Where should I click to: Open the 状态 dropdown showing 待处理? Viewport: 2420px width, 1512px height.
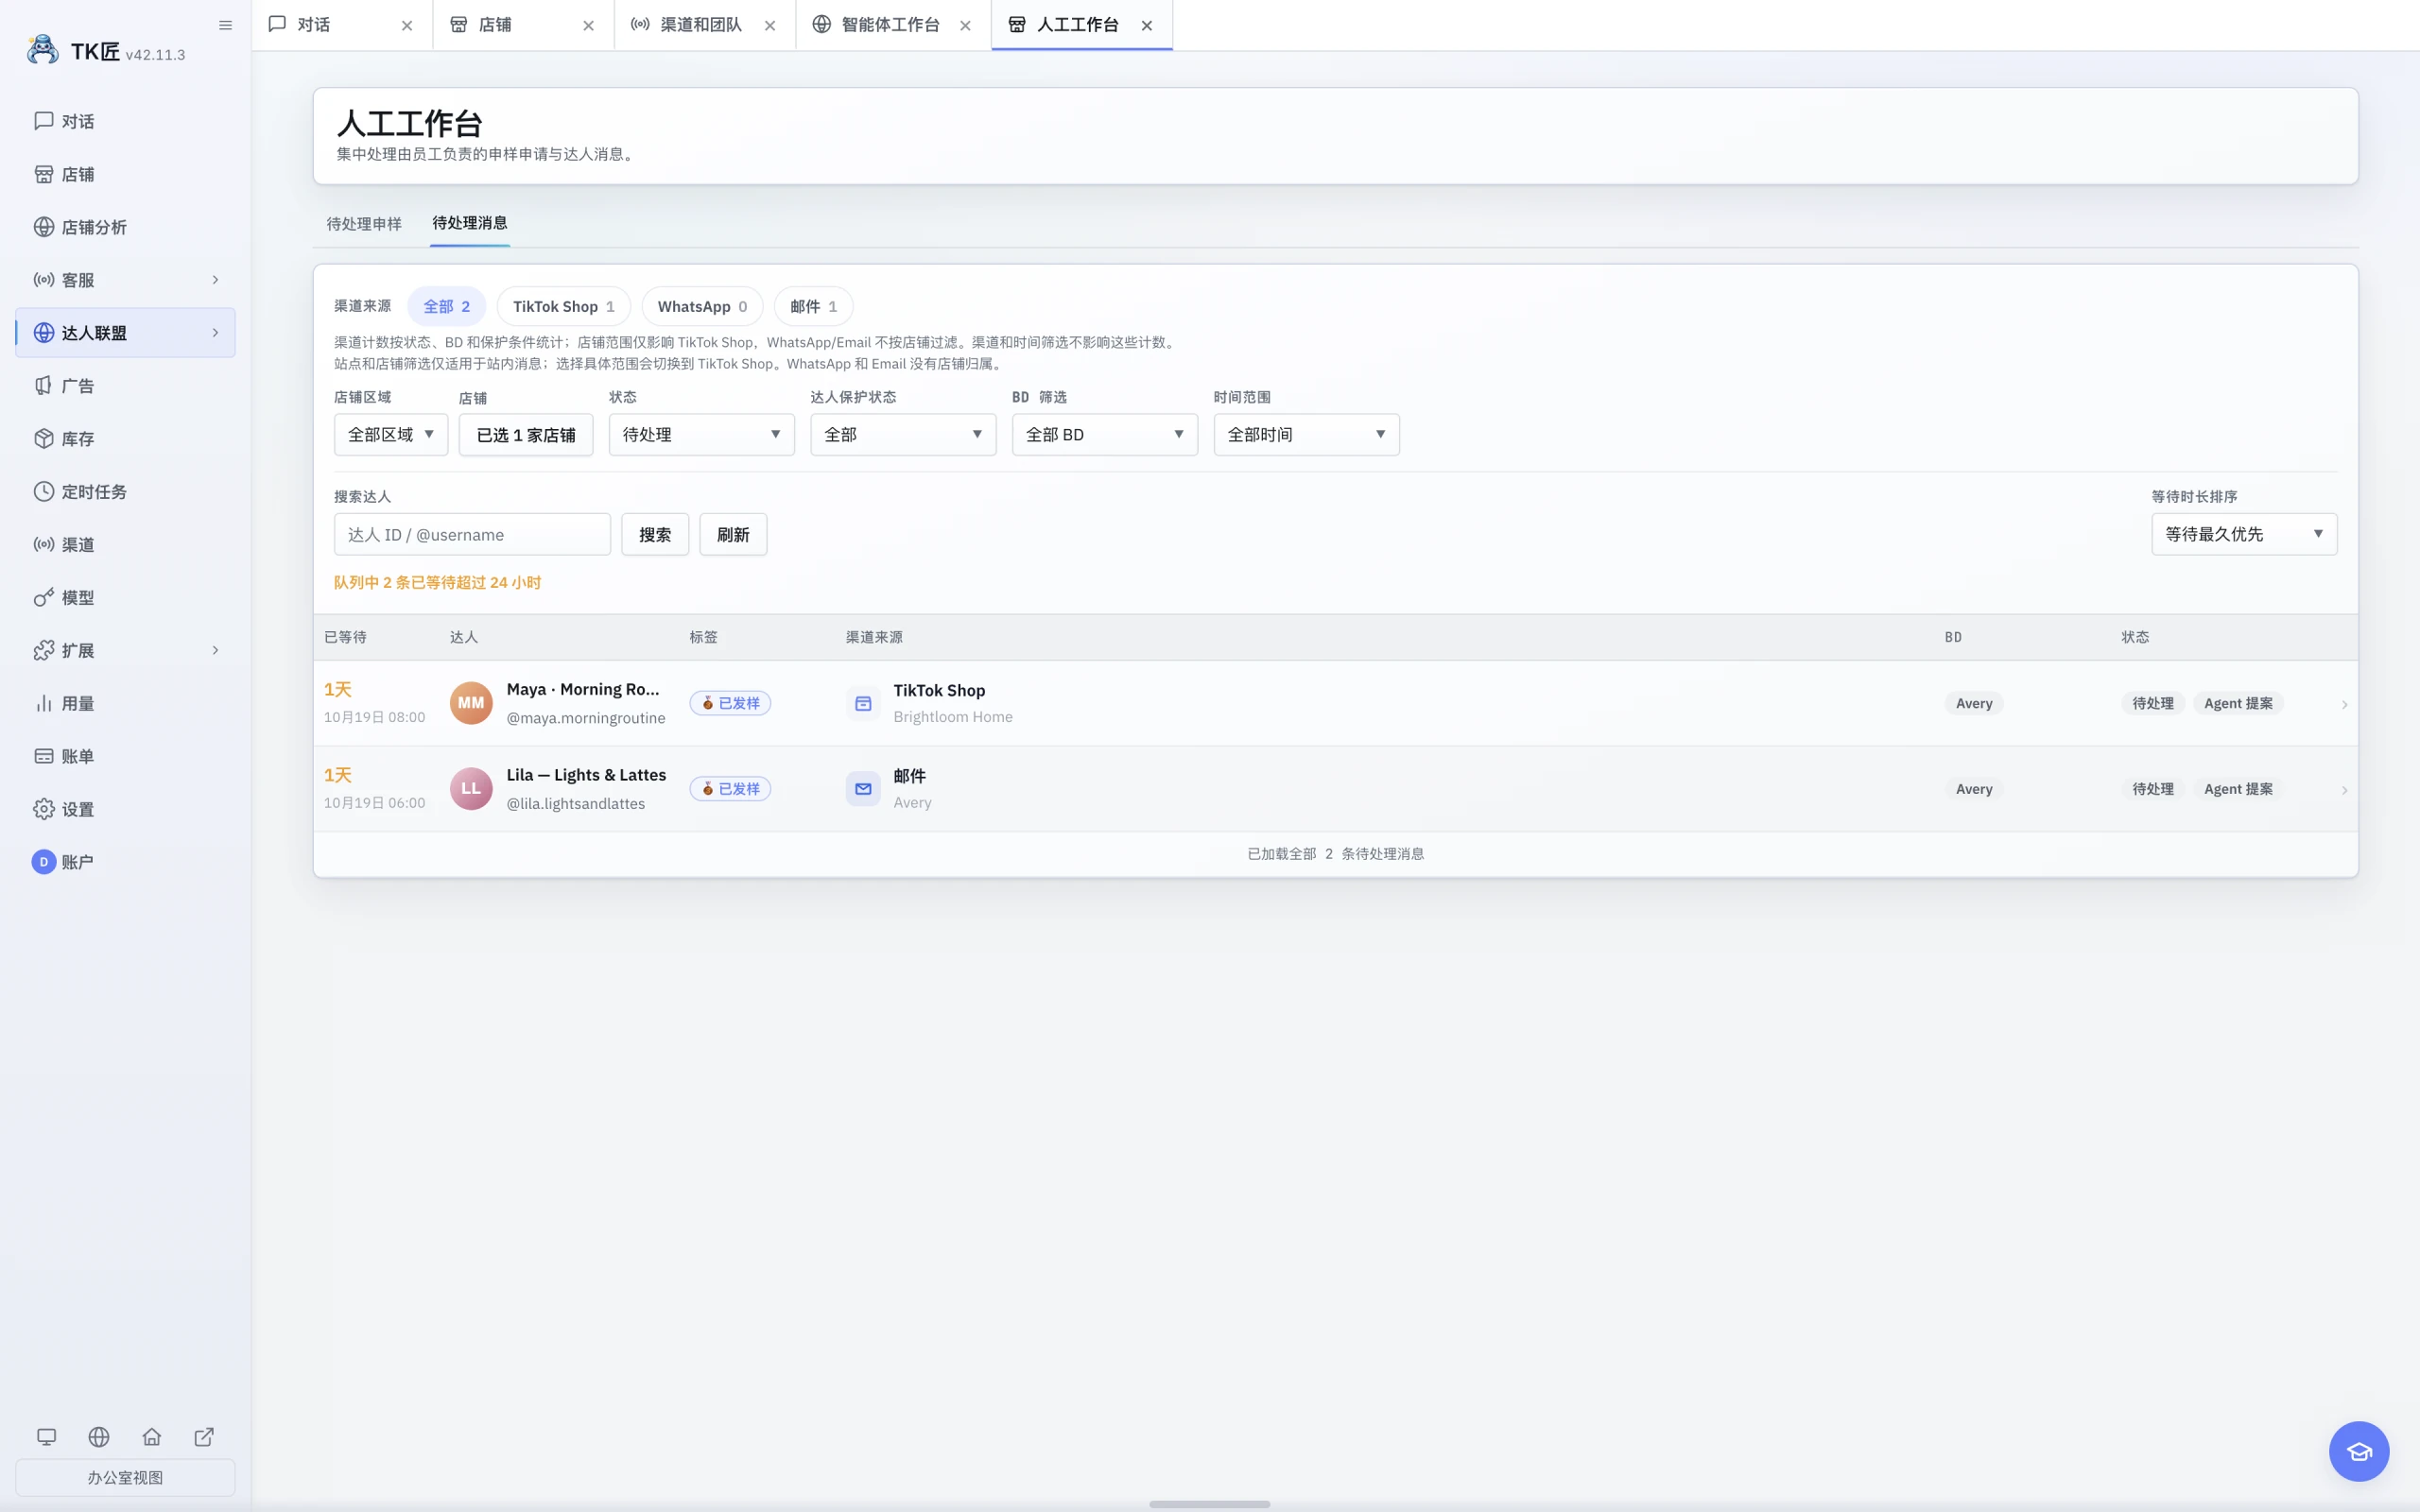tap(701, 434)
